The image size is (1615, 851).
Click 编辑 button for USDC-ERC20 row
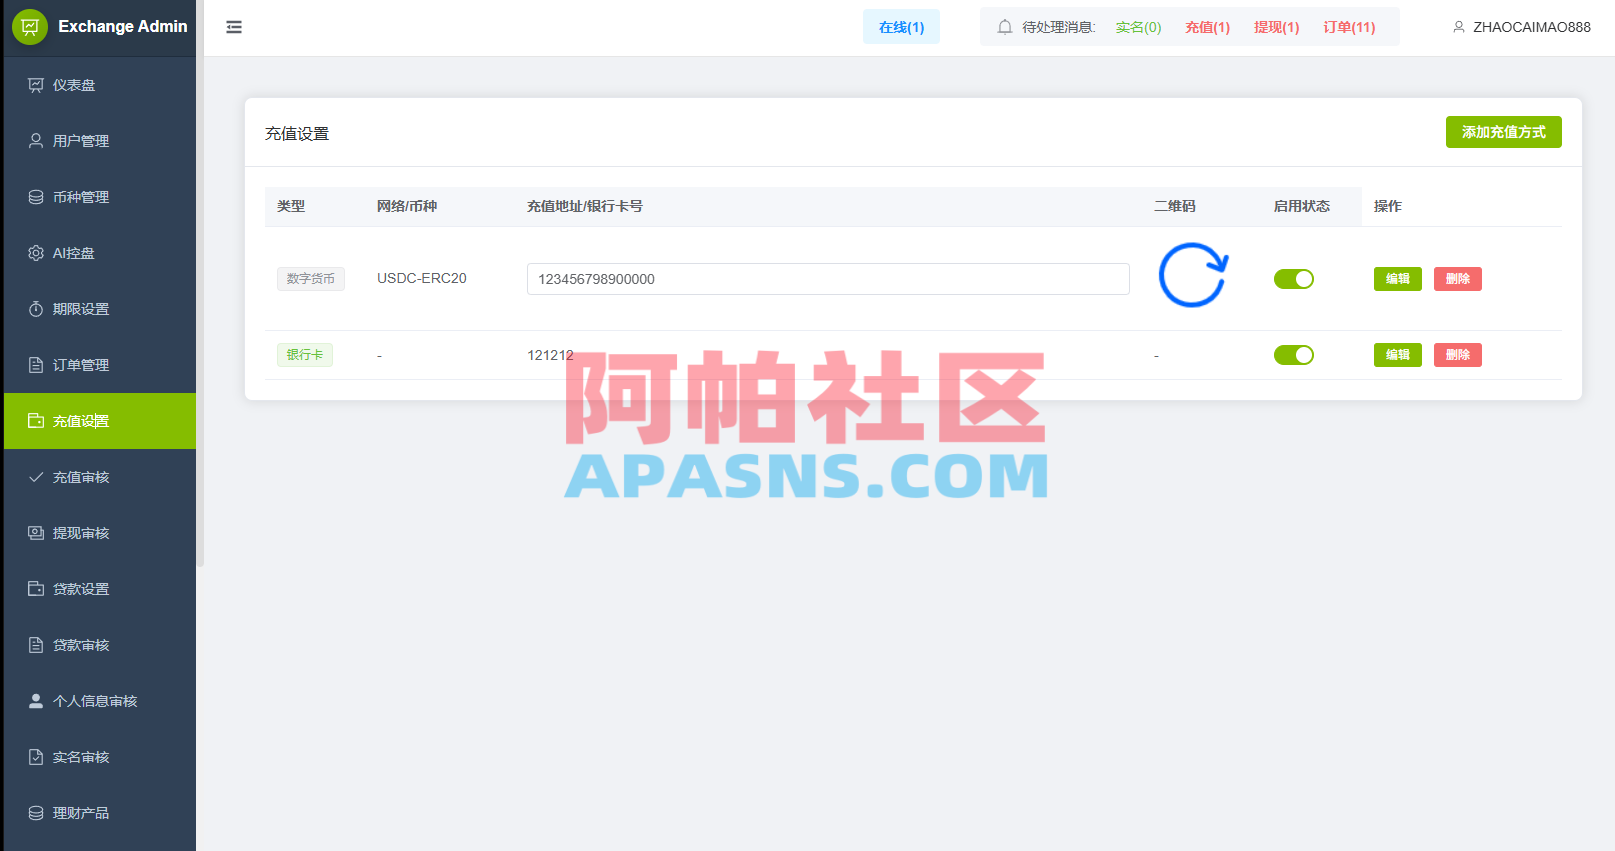[1397, 279]
